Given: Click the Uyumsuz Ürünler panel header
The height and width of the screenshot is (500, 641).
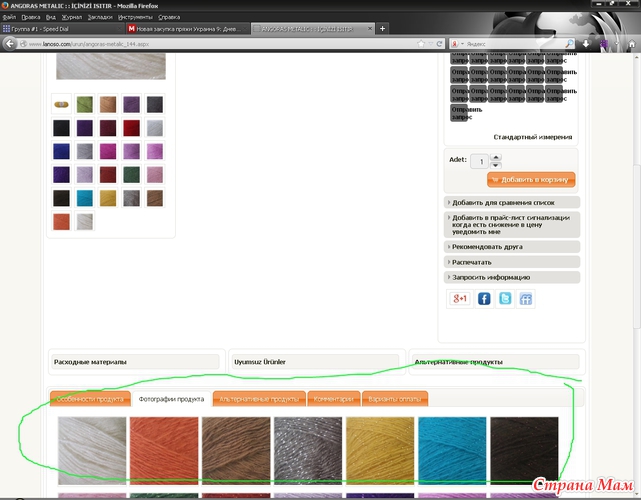Looking at the screenshot, I should click(x=314, y=362).
